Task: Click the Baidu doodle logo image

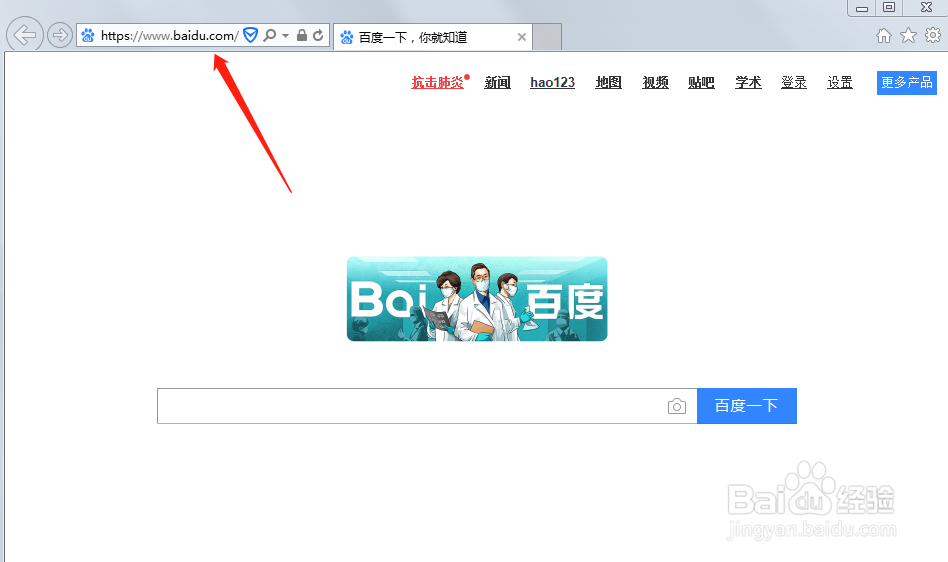Action: (477, 299)
